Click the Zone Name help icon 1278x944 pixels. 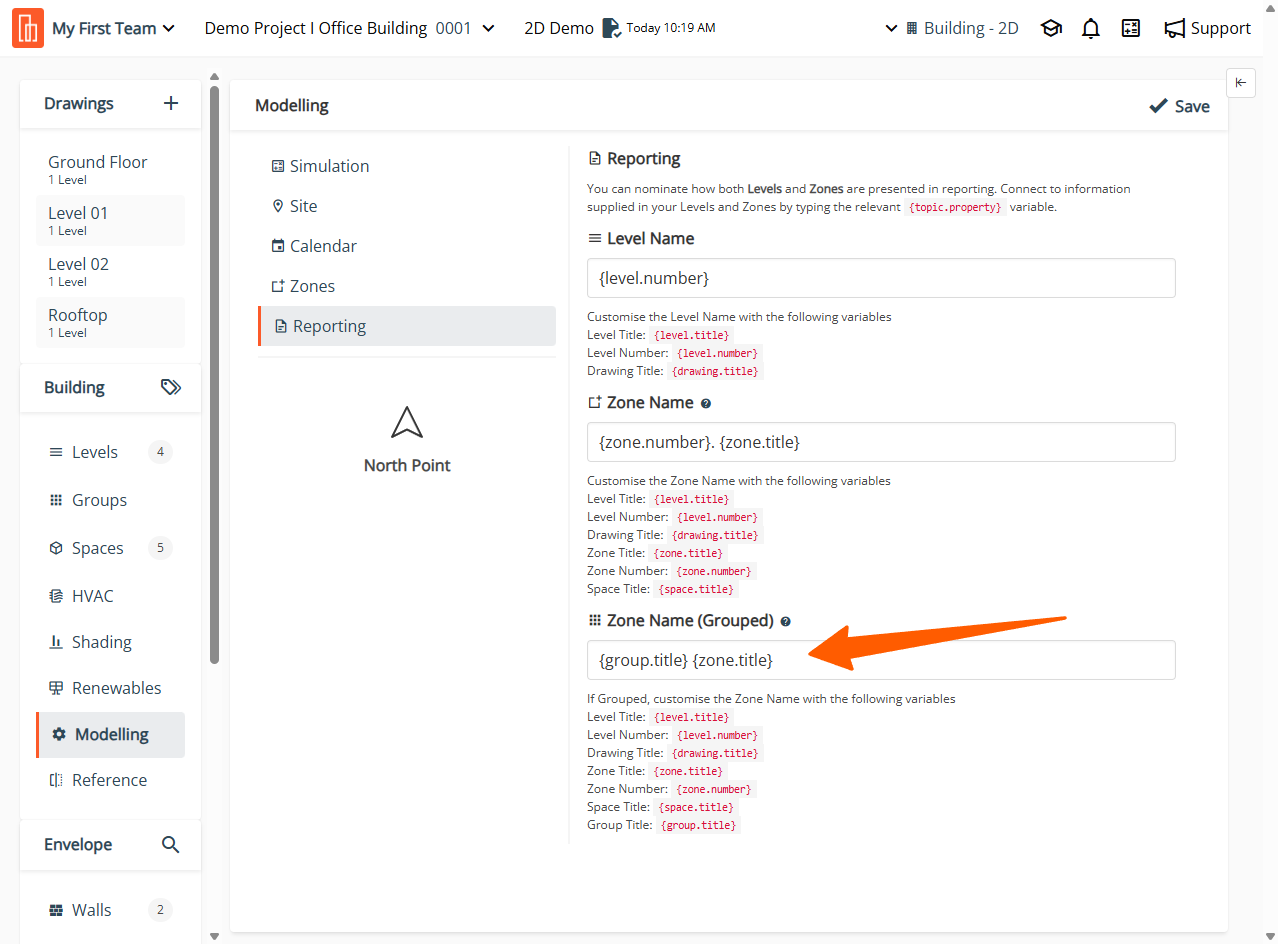click(x=706, y=403)
